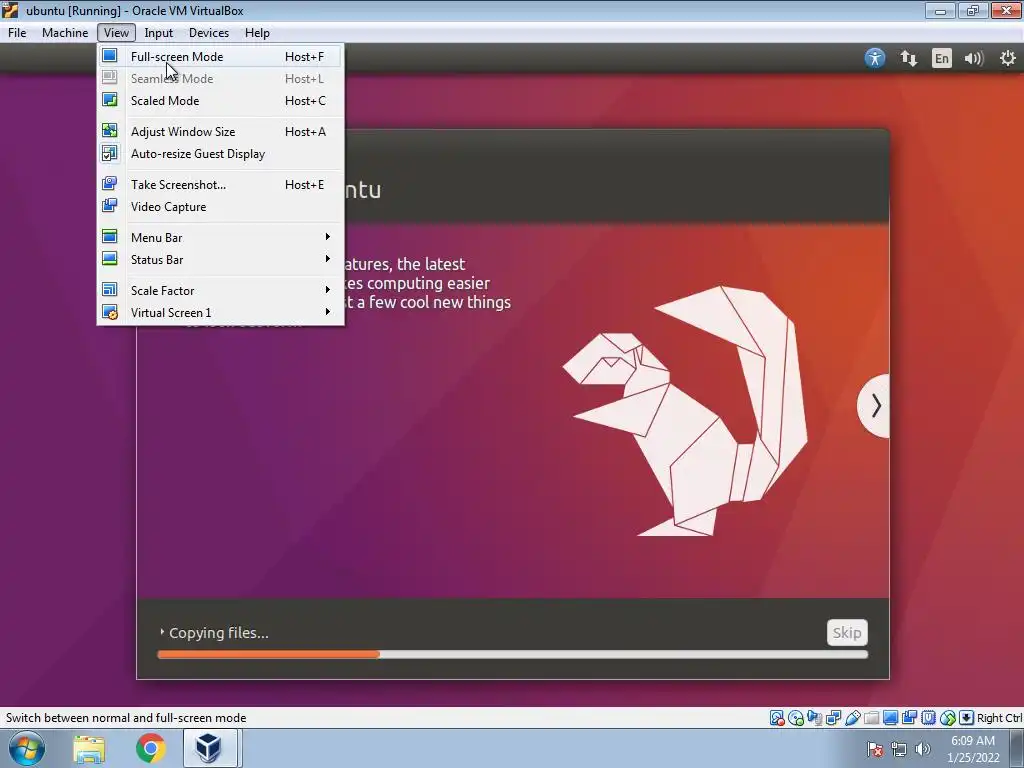Screen dimensions: 1024x768
Task: Click audio status bar icon
Action: 814,718
